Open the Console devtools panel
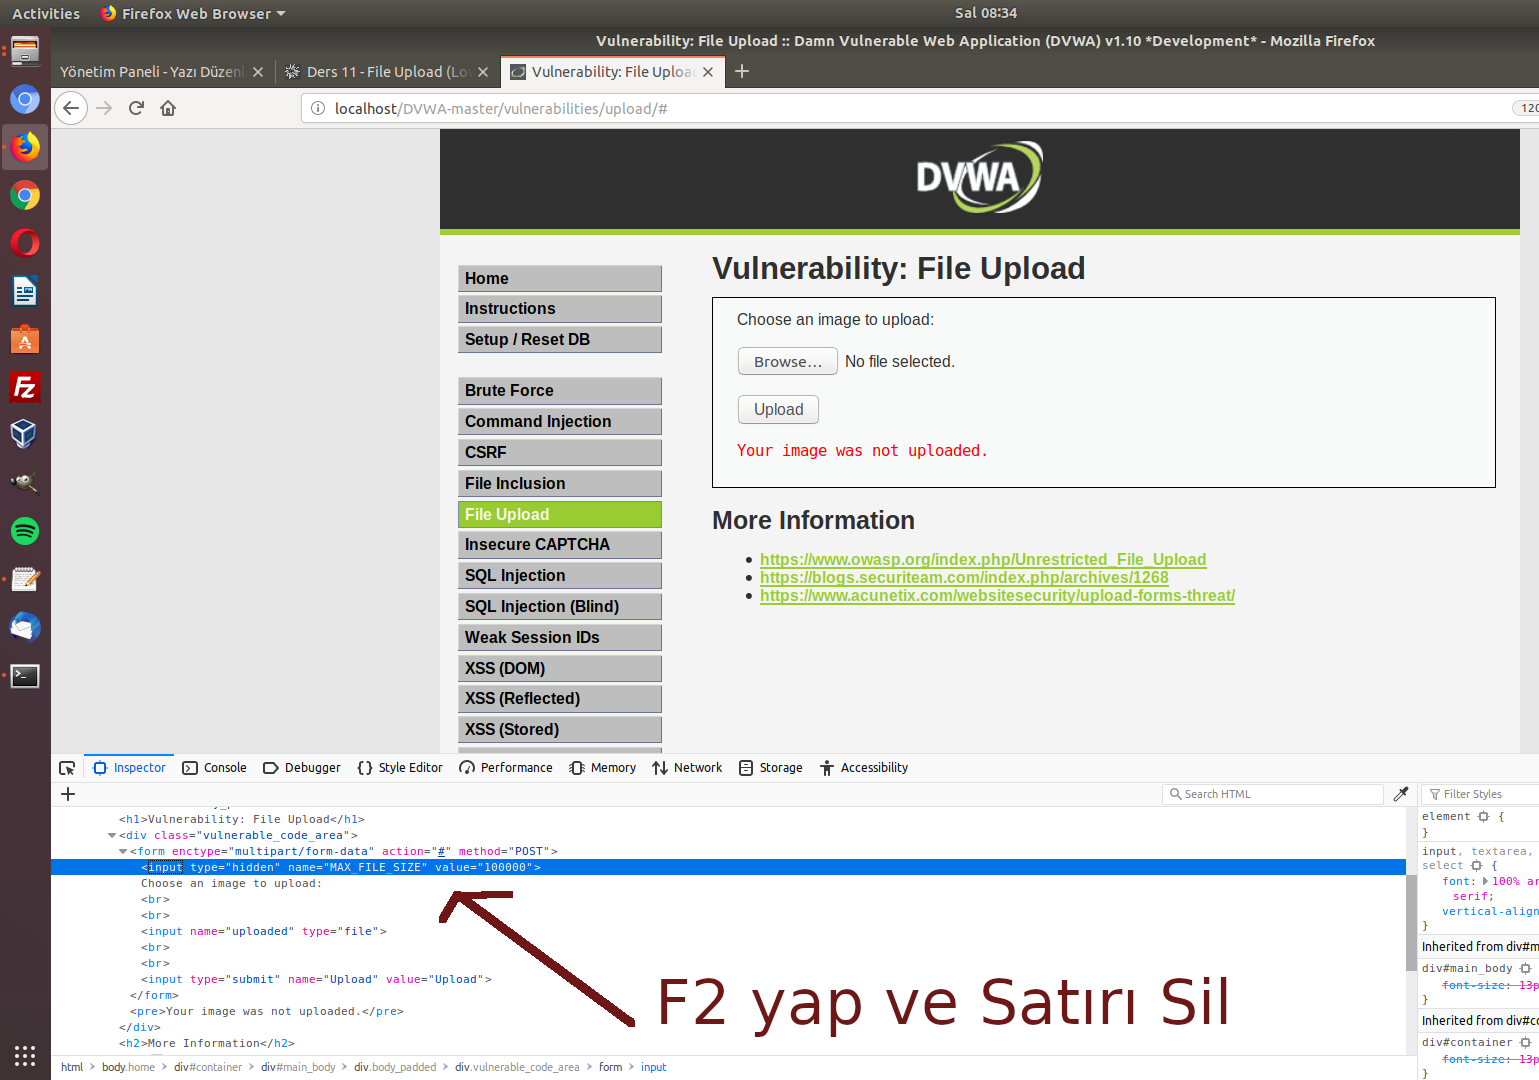Screen dimensions: 1539x1080 (214, 768)
